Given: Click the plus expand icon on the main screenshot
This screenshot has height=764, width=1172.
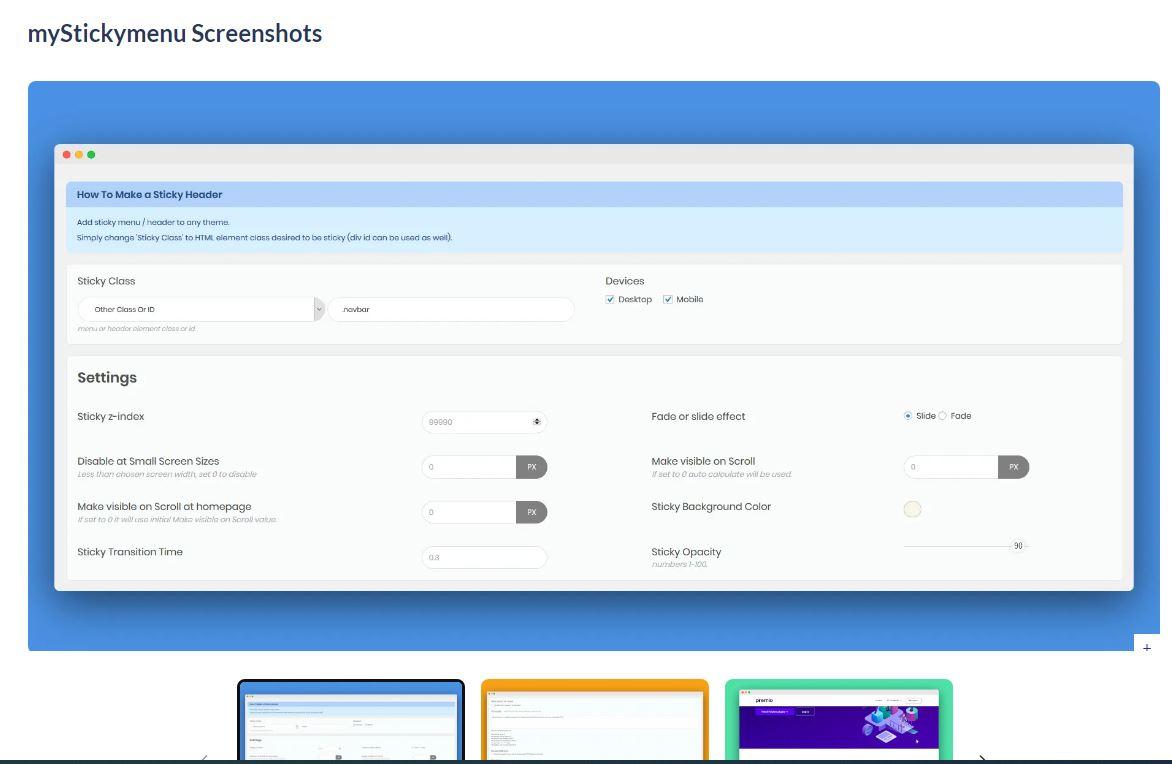Looking at the screenshot, I should point(1147,647).
